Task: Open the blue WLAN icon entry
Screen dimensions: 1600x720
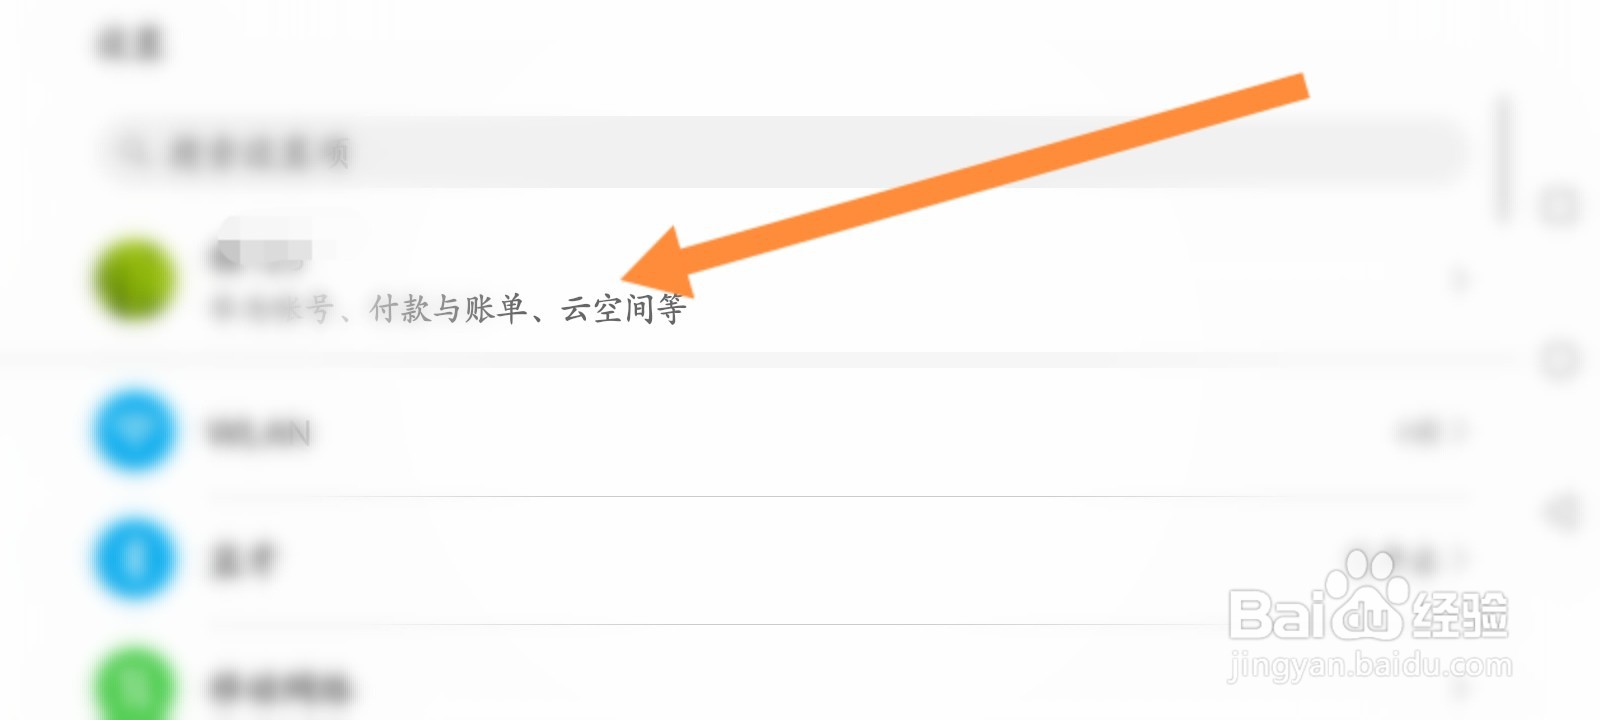Action: (x=135, y=432)
